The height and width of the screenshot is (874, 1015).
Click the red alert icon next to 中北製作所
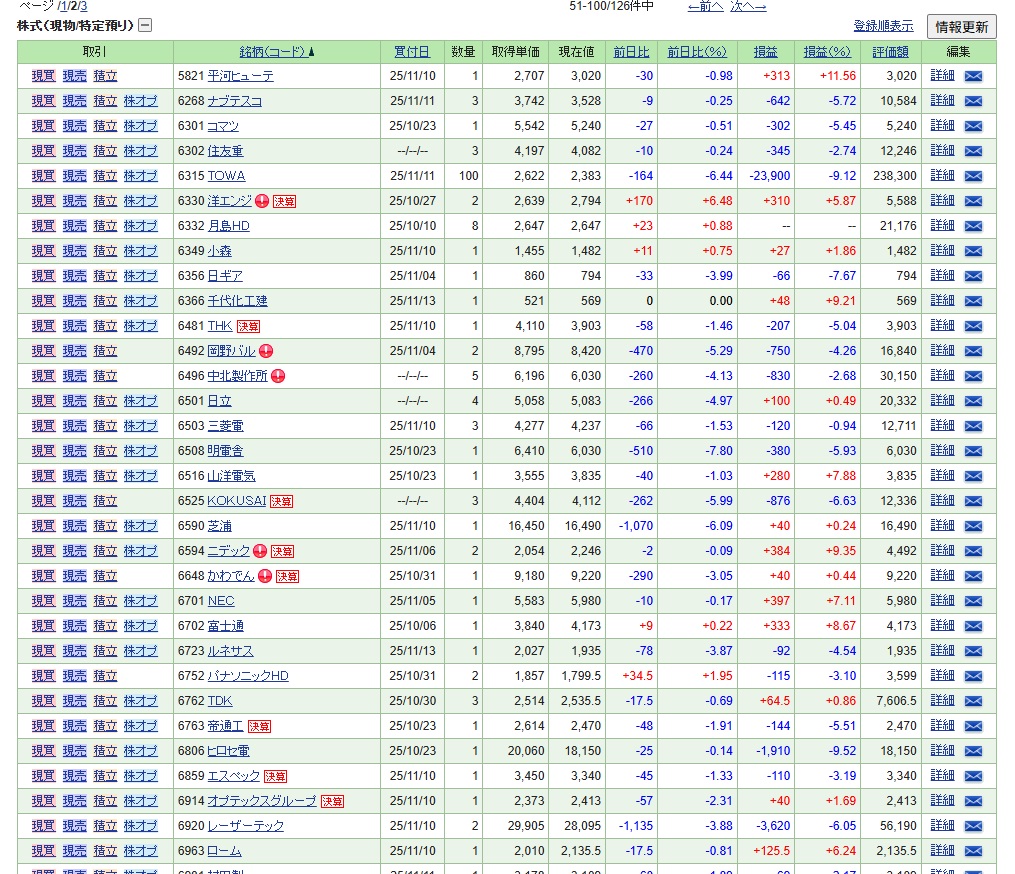click(x=278, y=376)
